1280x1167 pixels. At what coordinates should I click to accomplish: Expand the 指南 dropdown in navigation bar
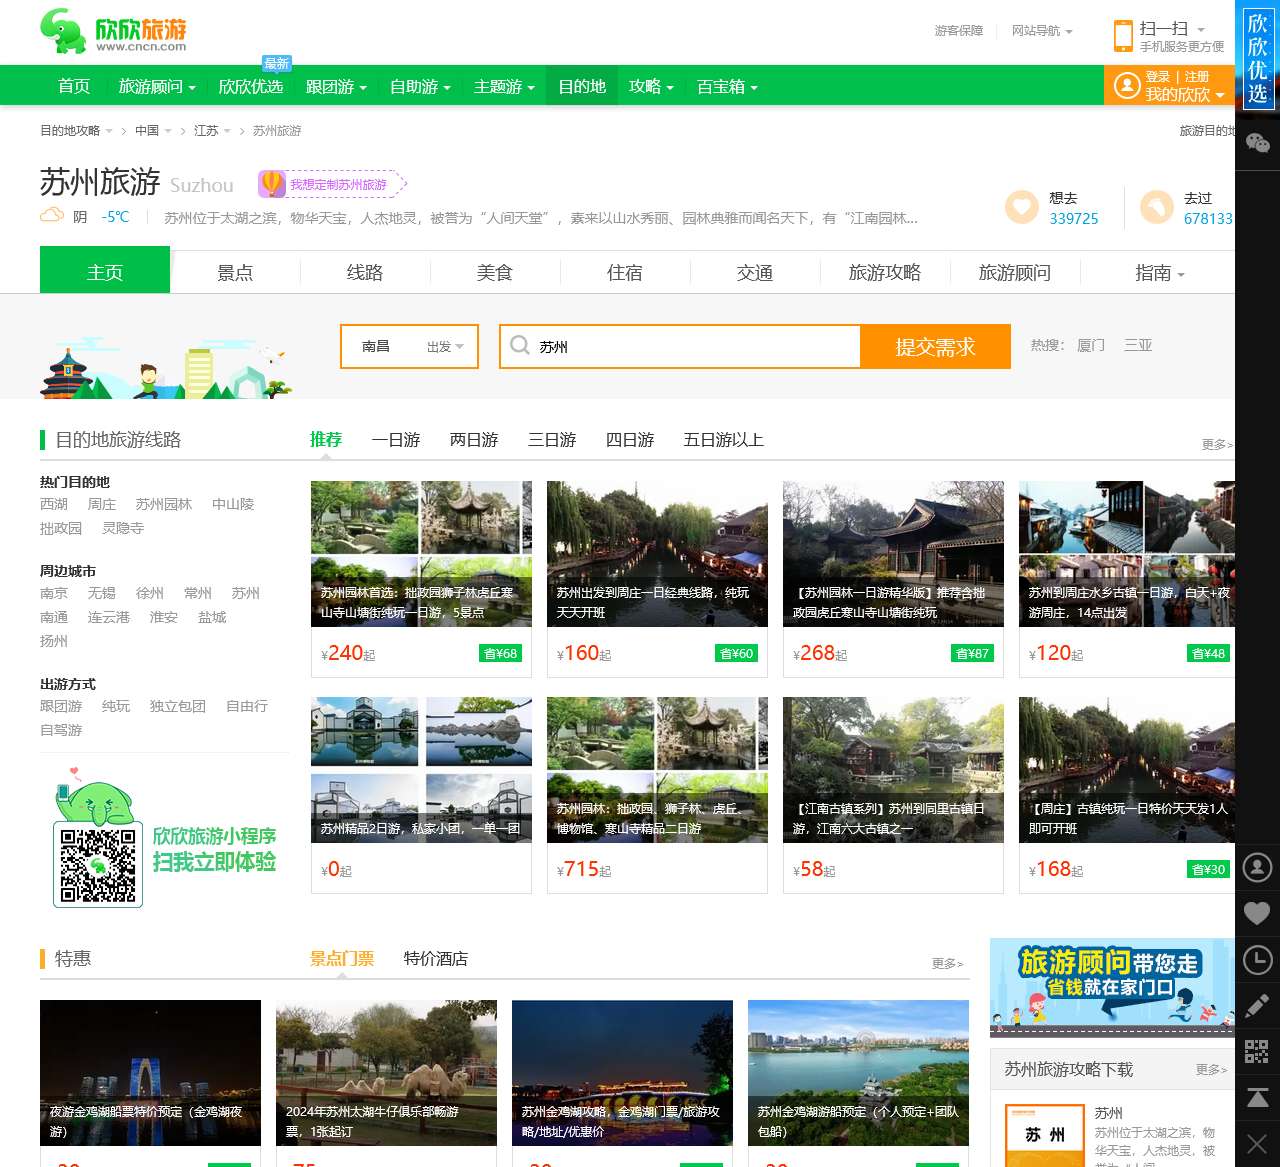point(1157,271)
